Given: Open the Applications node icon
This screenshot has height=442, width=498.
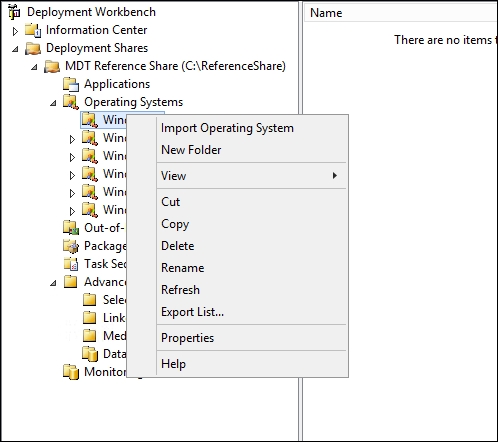Looking at the screenshot, I should pos(71,84).
